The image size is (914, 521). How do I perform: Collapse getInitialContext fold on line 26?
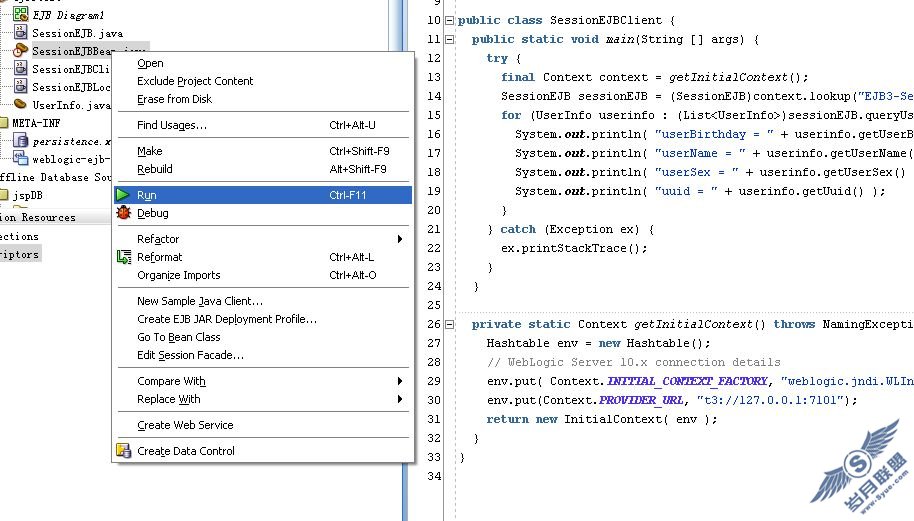point(449,325)
